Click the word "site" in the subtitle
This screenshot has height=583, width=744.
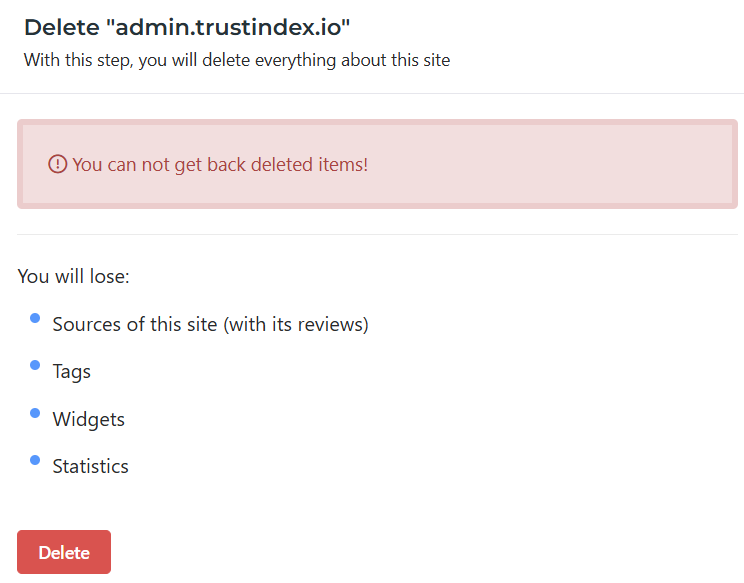(433, 60)
